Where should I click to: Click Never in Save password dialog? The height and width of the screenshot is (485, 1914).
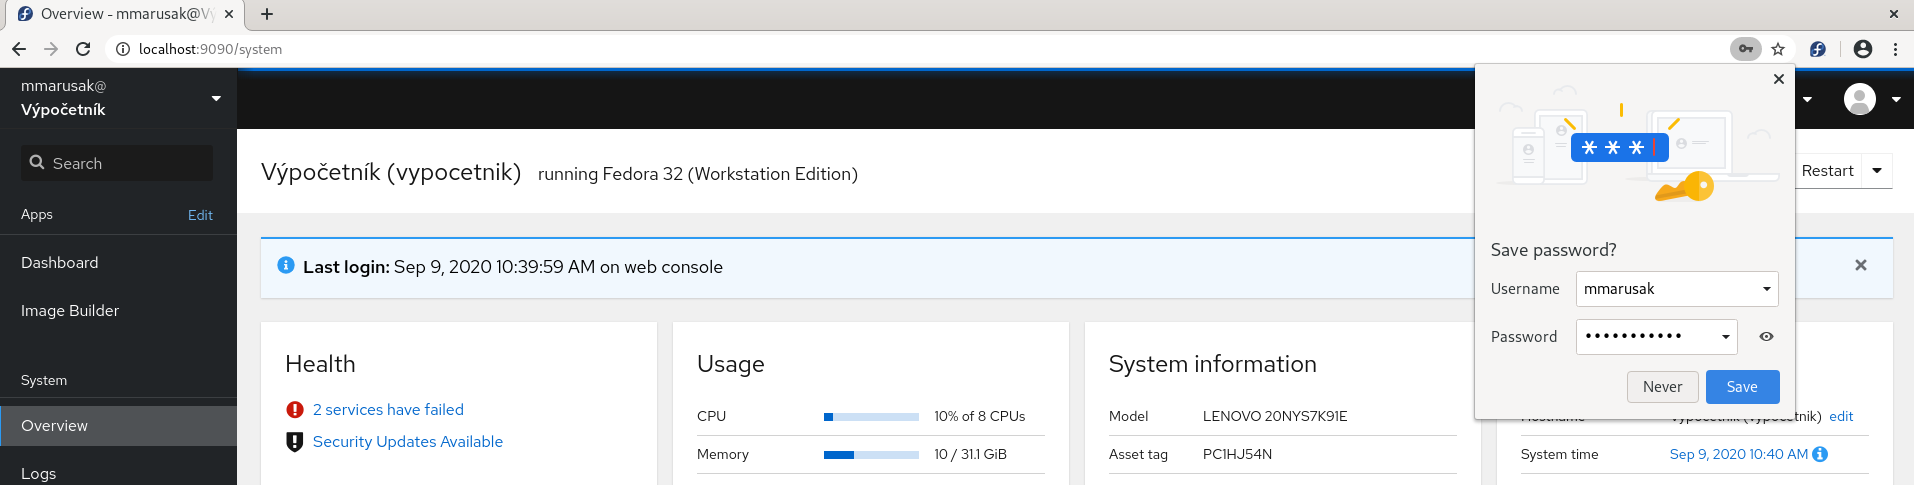coord(1662,387)
